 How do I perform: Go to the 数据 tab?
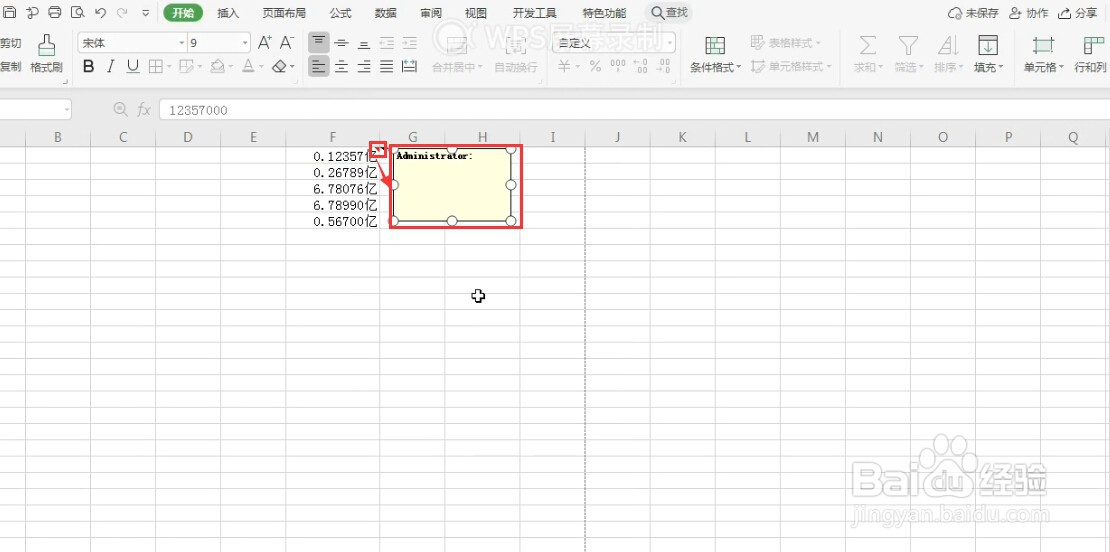pyautogui.click(x=386, y=13)
